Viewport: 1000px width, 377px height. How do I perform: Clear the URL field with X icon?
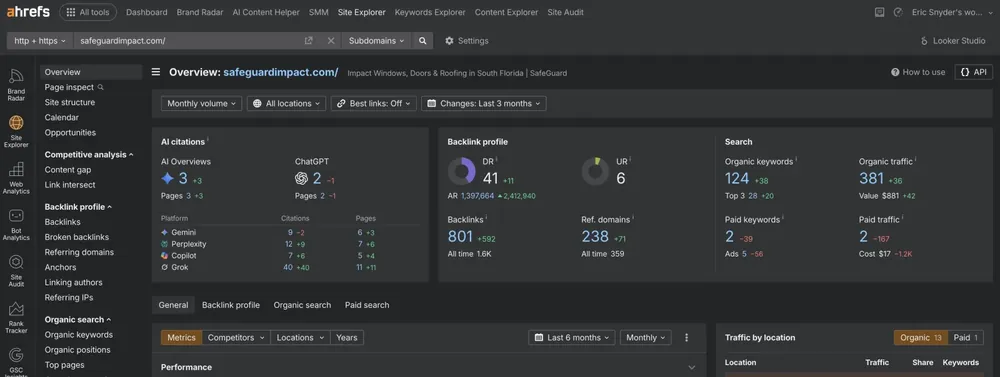(x=330, y=41)
